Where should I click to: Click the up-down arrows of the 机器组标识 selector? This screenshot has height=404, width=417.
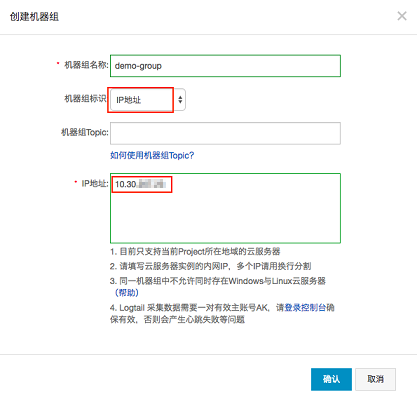180,100
